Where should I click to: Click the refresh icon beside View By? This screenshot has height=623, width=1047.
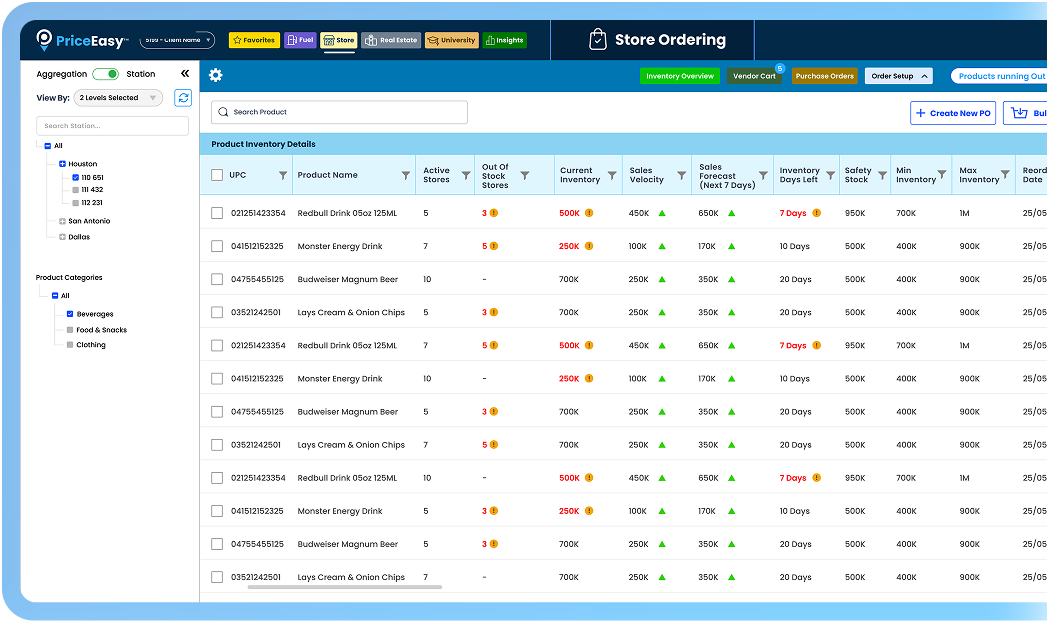coord(182,98)
